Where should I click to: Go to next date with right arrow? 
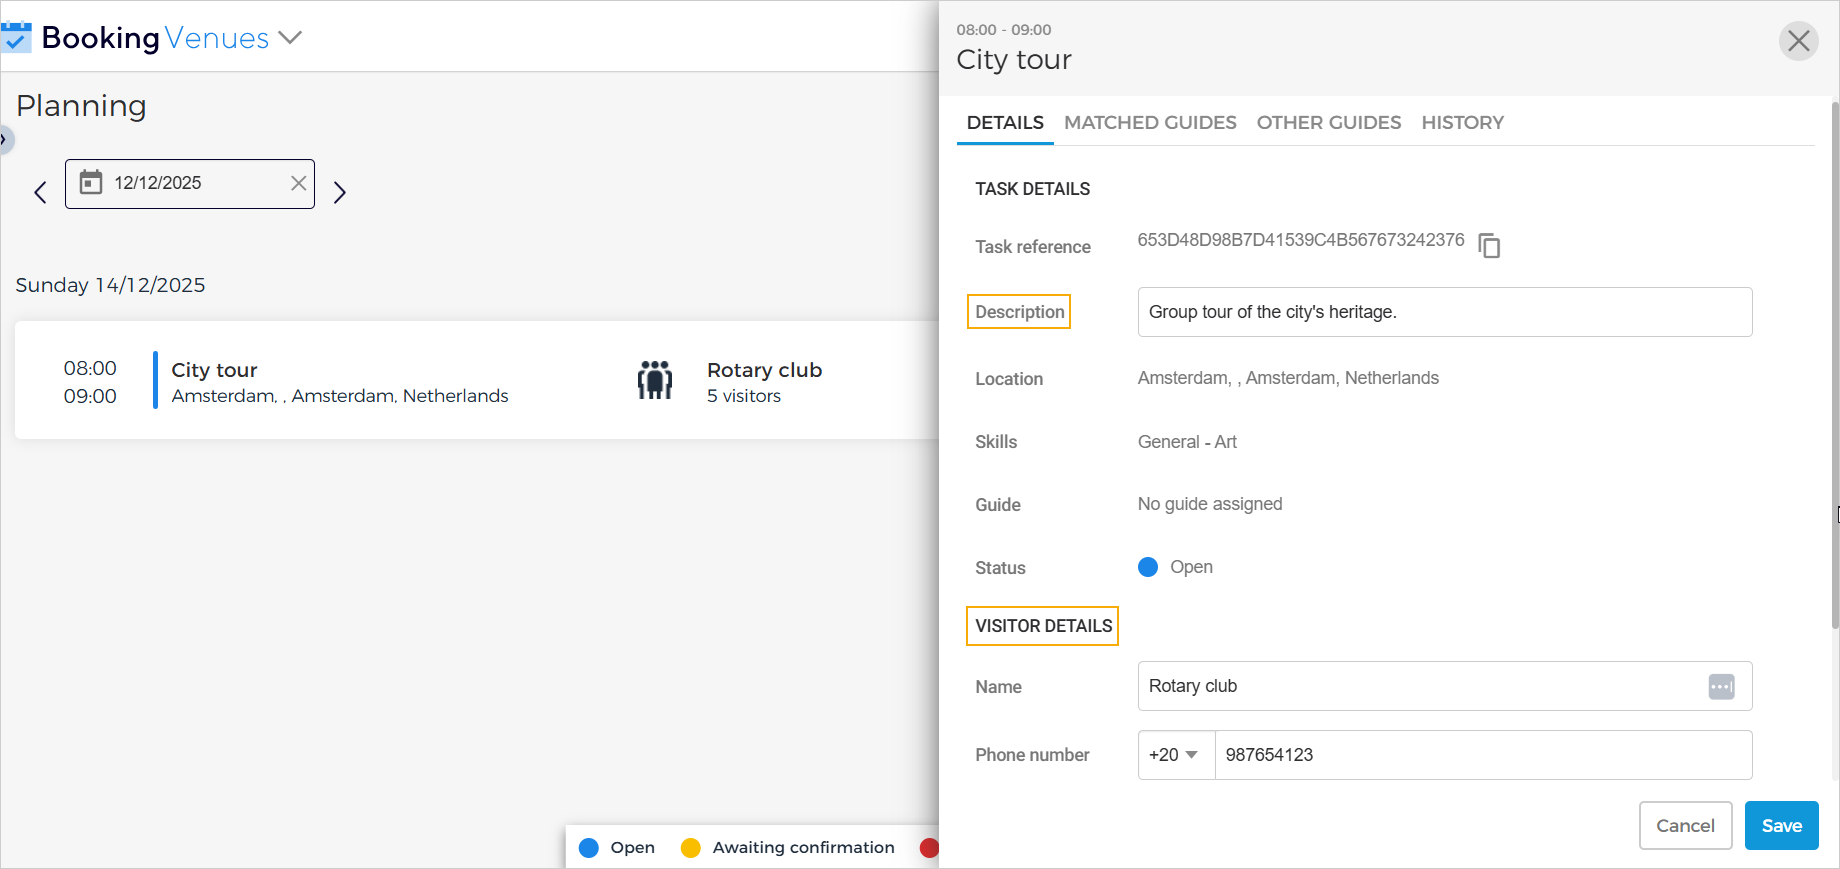coord(340,192)
